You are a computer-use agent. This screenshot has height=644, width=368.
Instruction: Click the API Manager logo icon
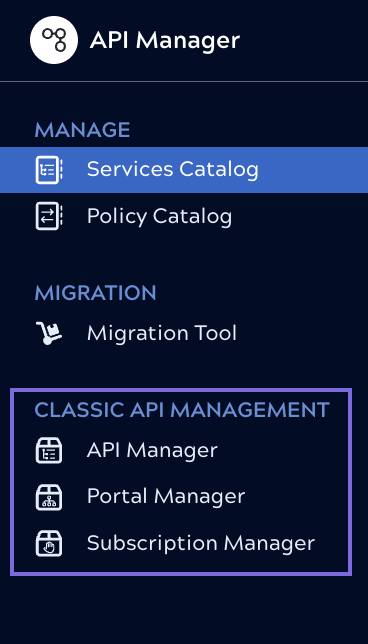pyautogui.click(x=54, y=40)
